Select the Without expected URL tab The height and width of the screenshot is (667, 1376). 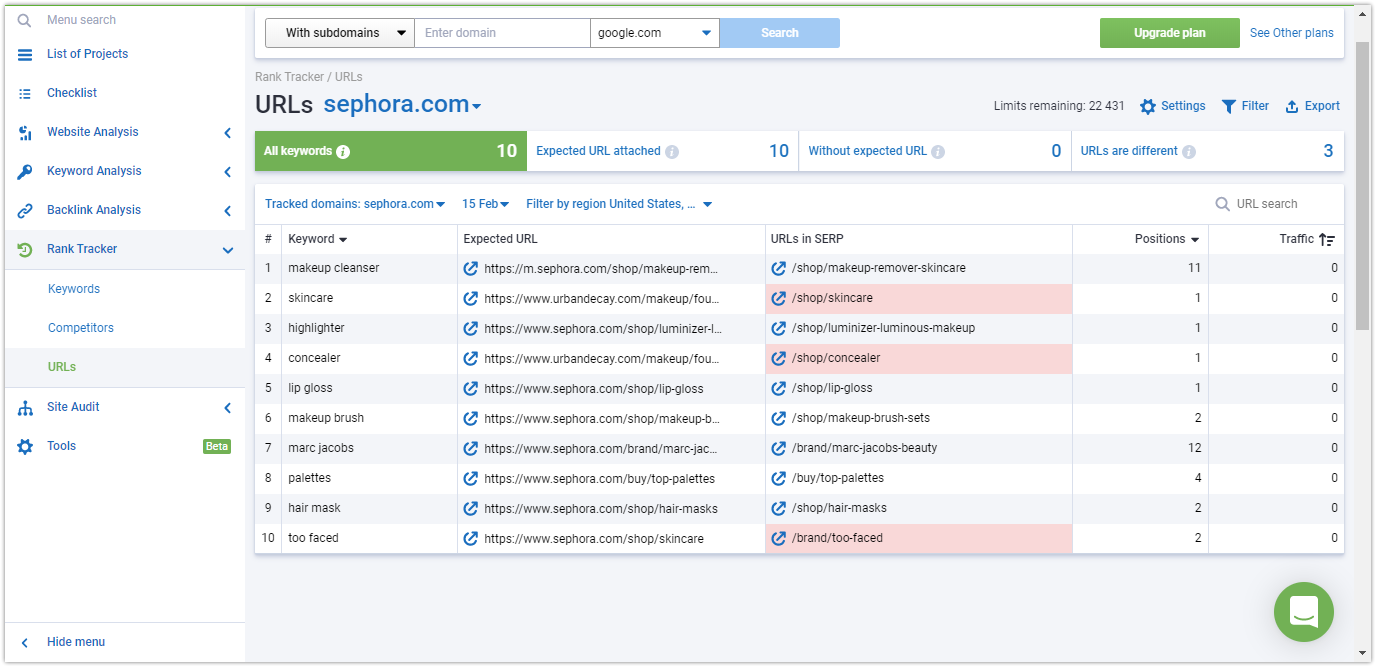(x=935, y=151)
